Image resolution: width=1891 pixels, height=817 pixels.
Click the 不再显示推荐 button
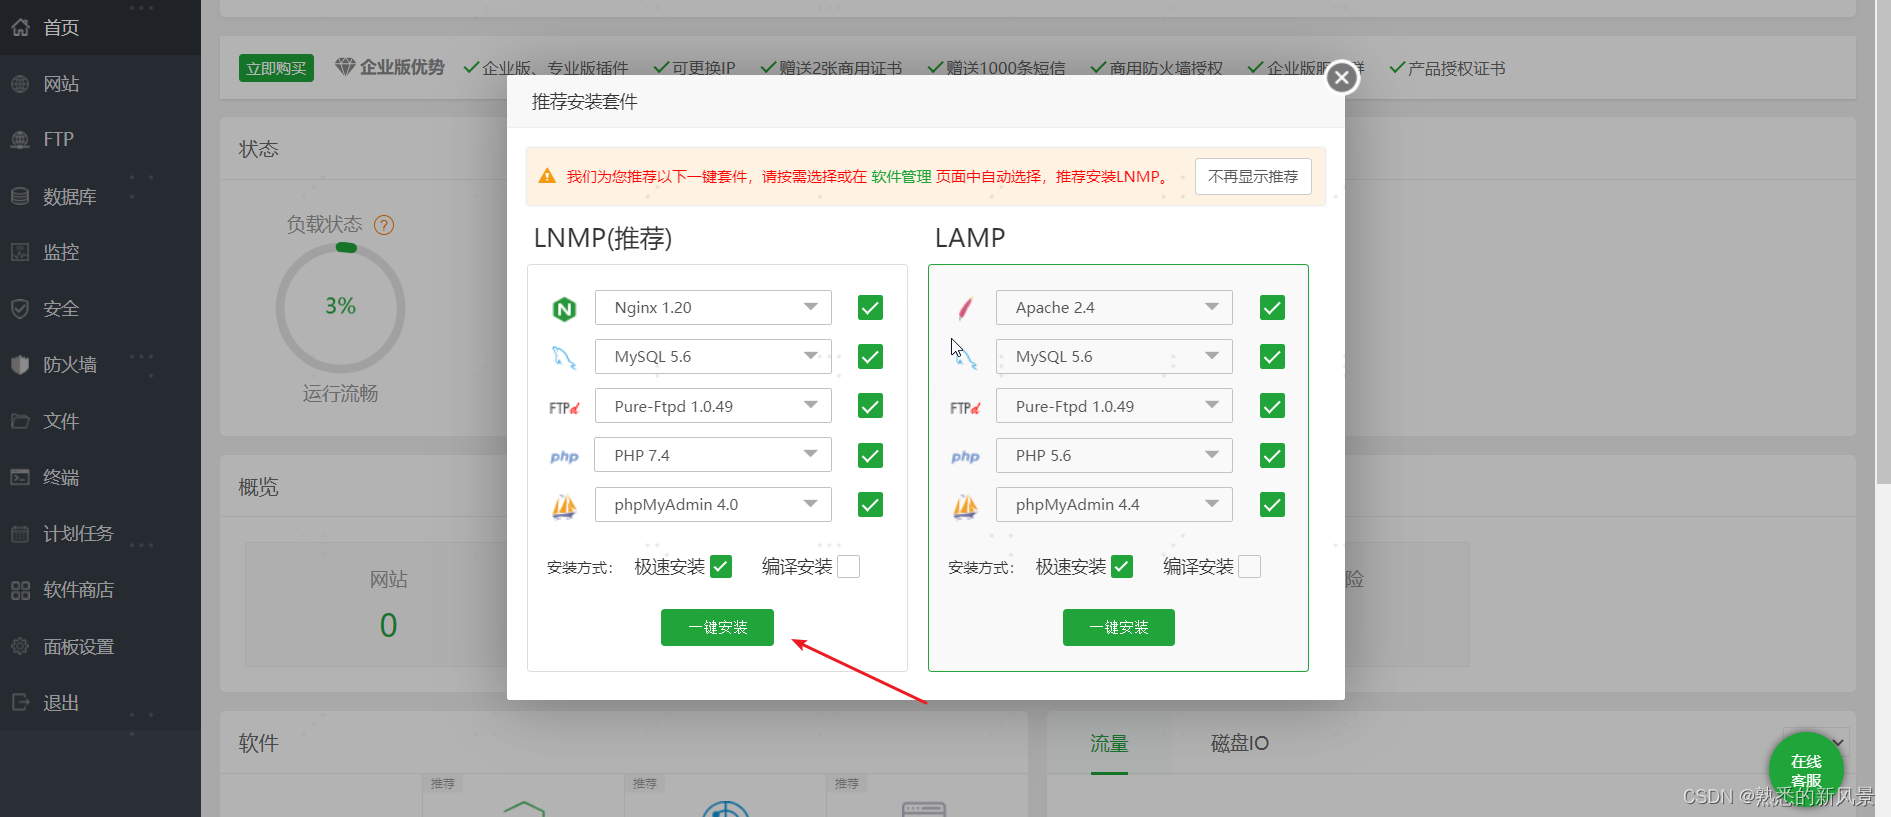1253,176
